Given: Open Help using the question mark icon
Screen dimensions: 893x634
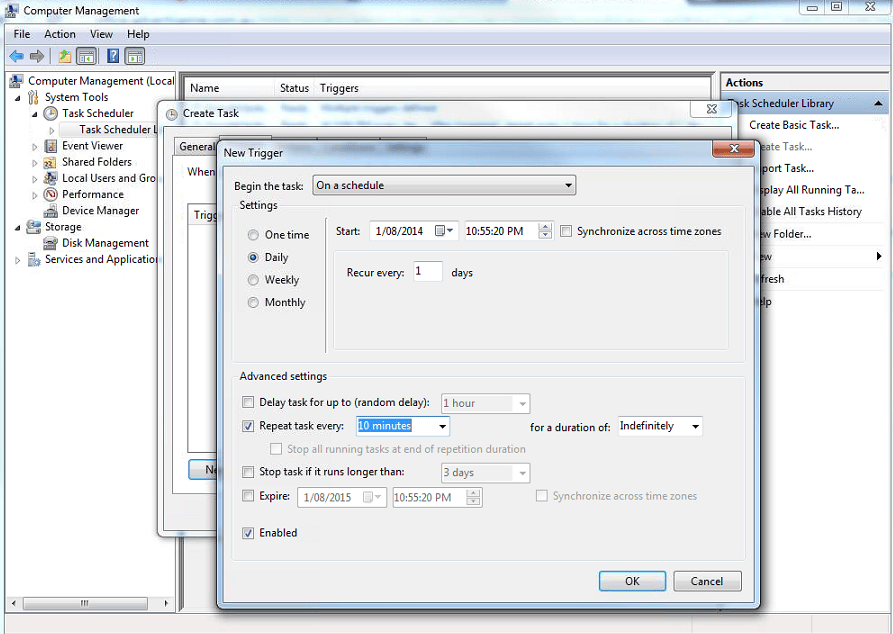Looking at the screenshot, I should [113, 56].
